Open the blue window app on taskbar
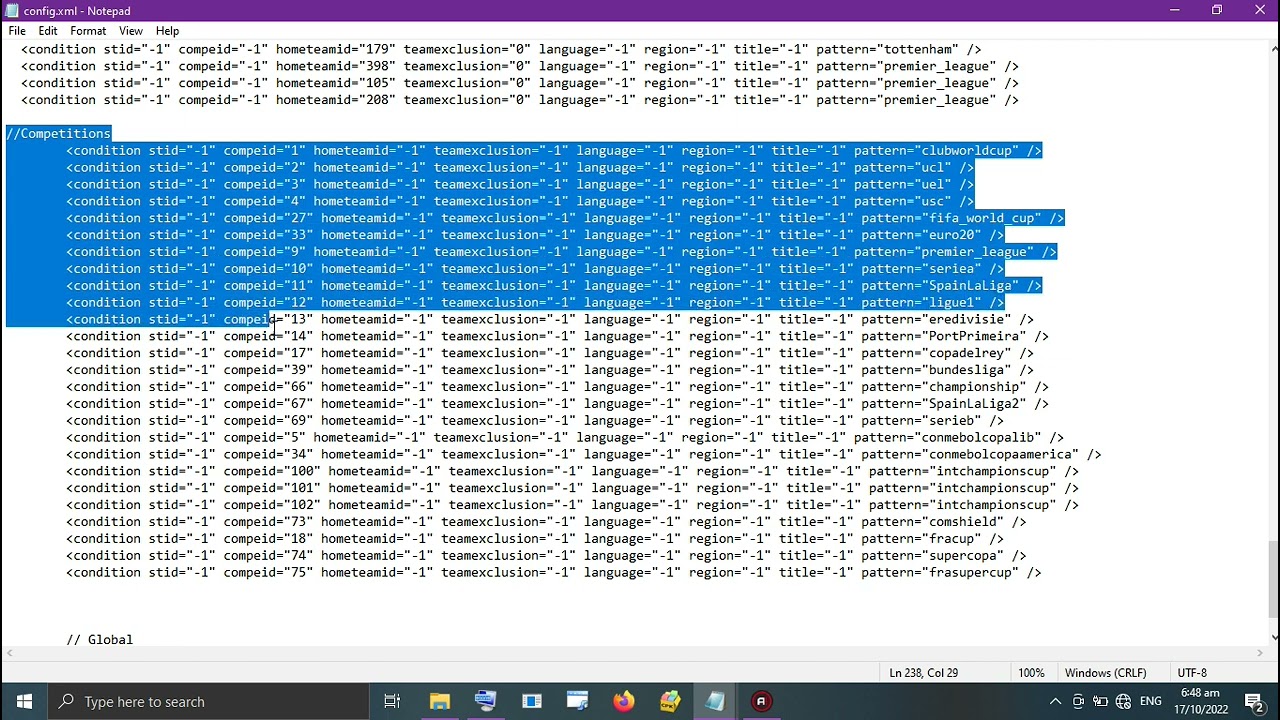 [x=531, y=701]
